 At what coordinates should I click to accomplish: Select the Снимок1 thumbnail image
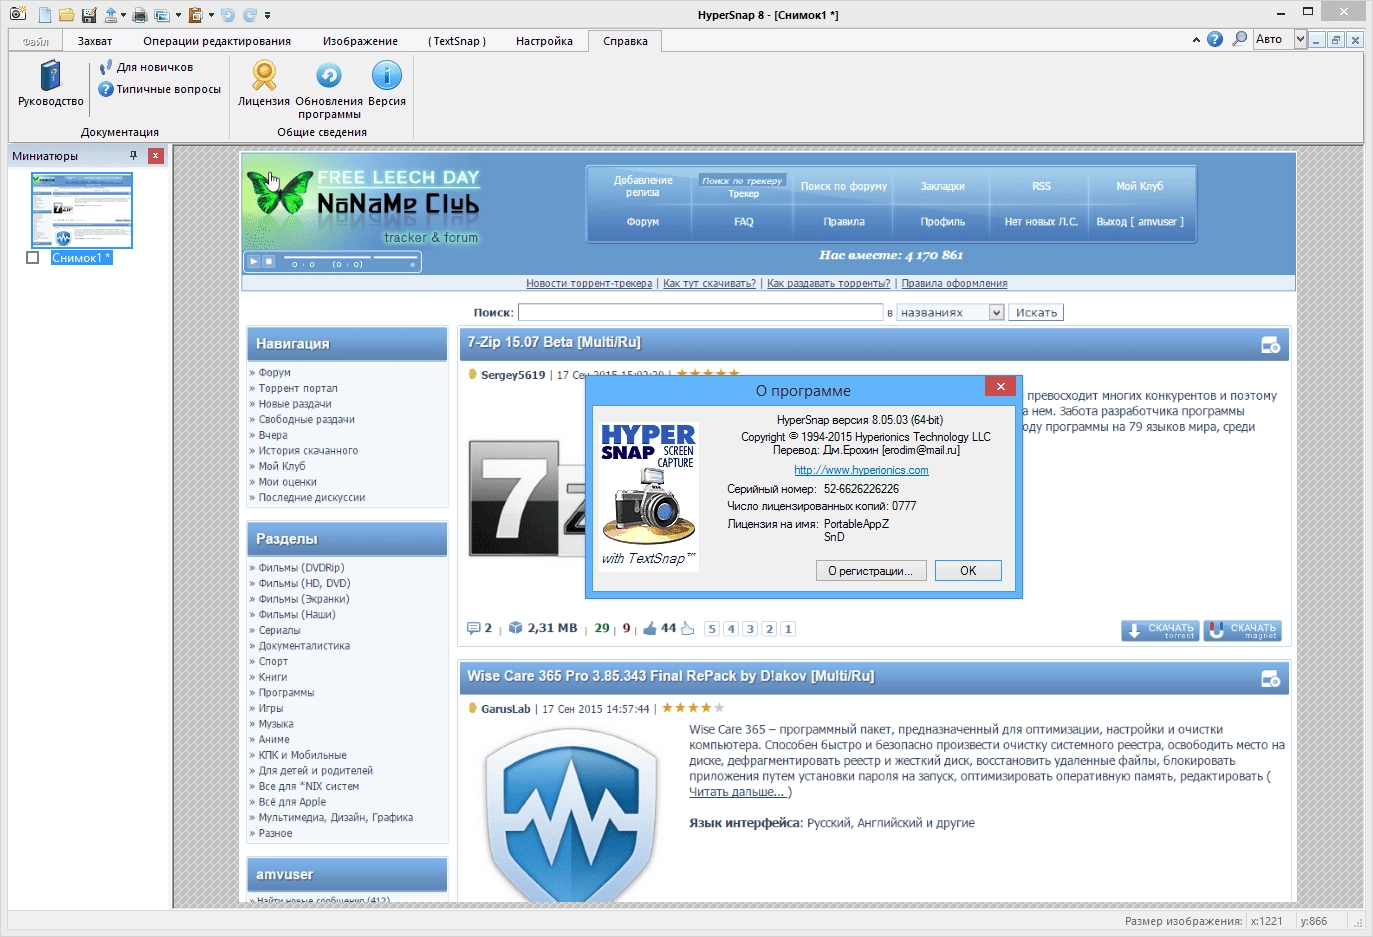click(82, 210)
